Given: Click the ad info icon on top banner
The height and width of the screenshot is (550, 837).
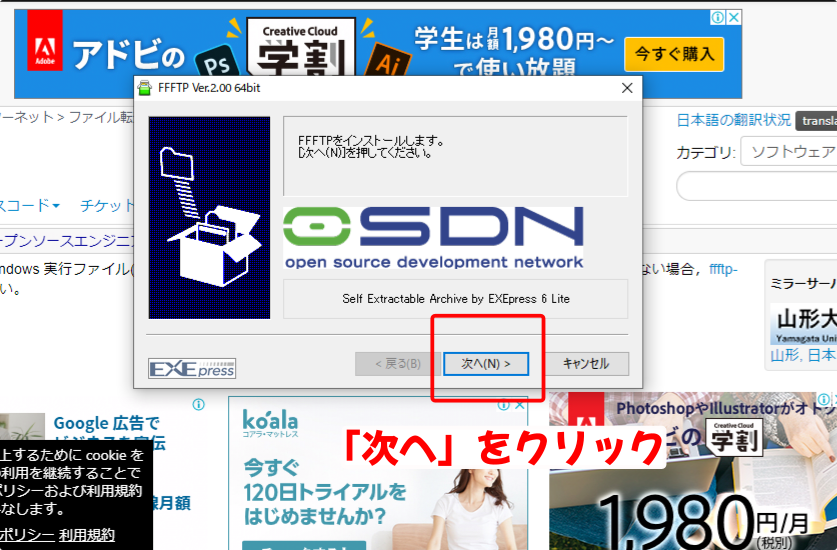Looking at the screenshot, I should tap(718, 18).
